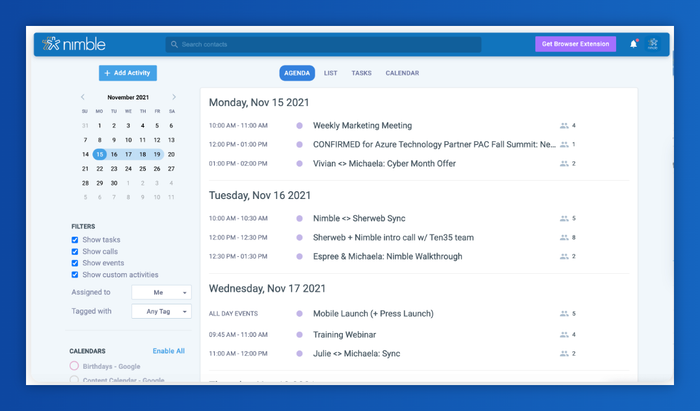Toggle Show events checkbox
Screen dimensions: 700x411
pos(75,263)
